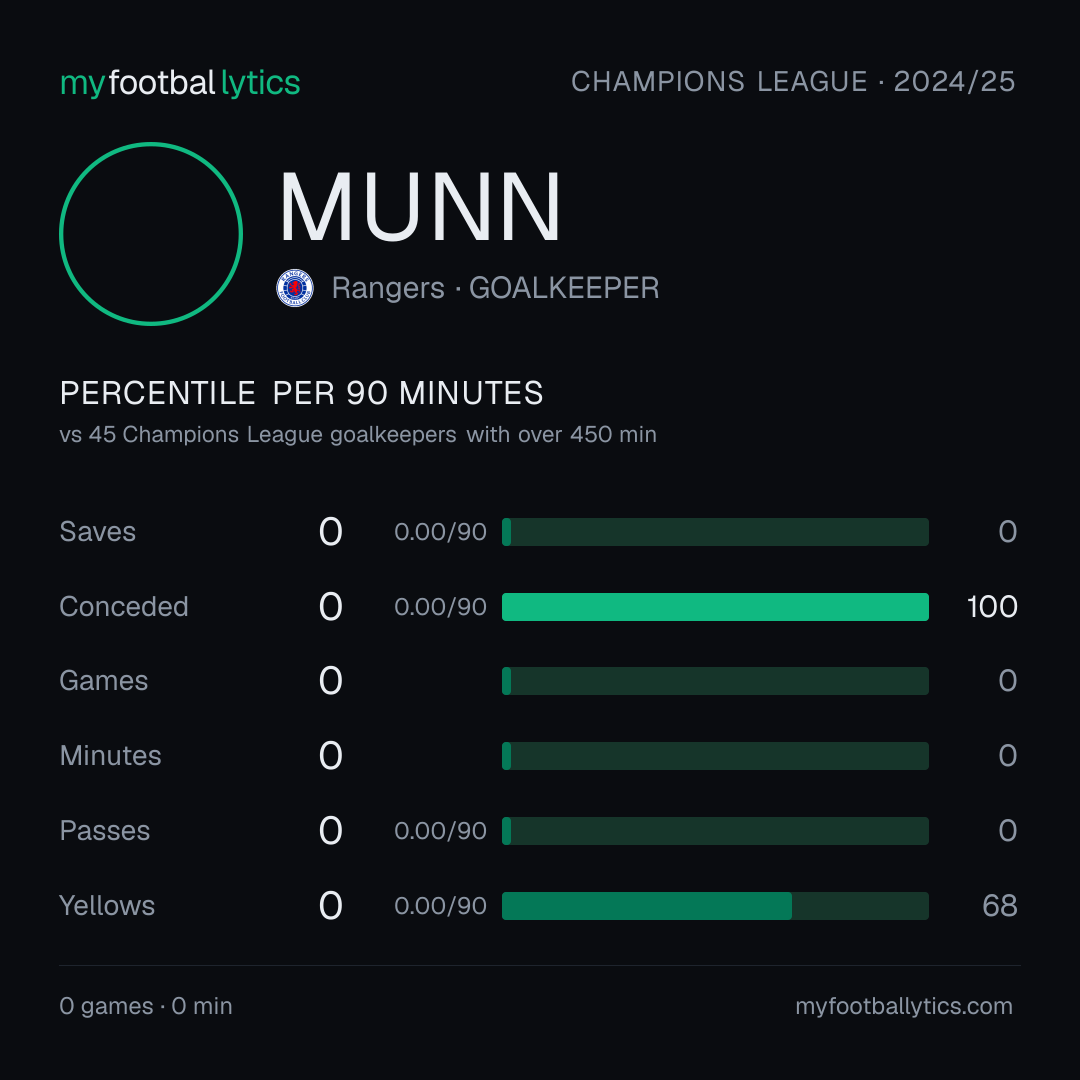Click the Champions League 2024/25 label
The image size is (1080, 1080).
click(793, 82)
